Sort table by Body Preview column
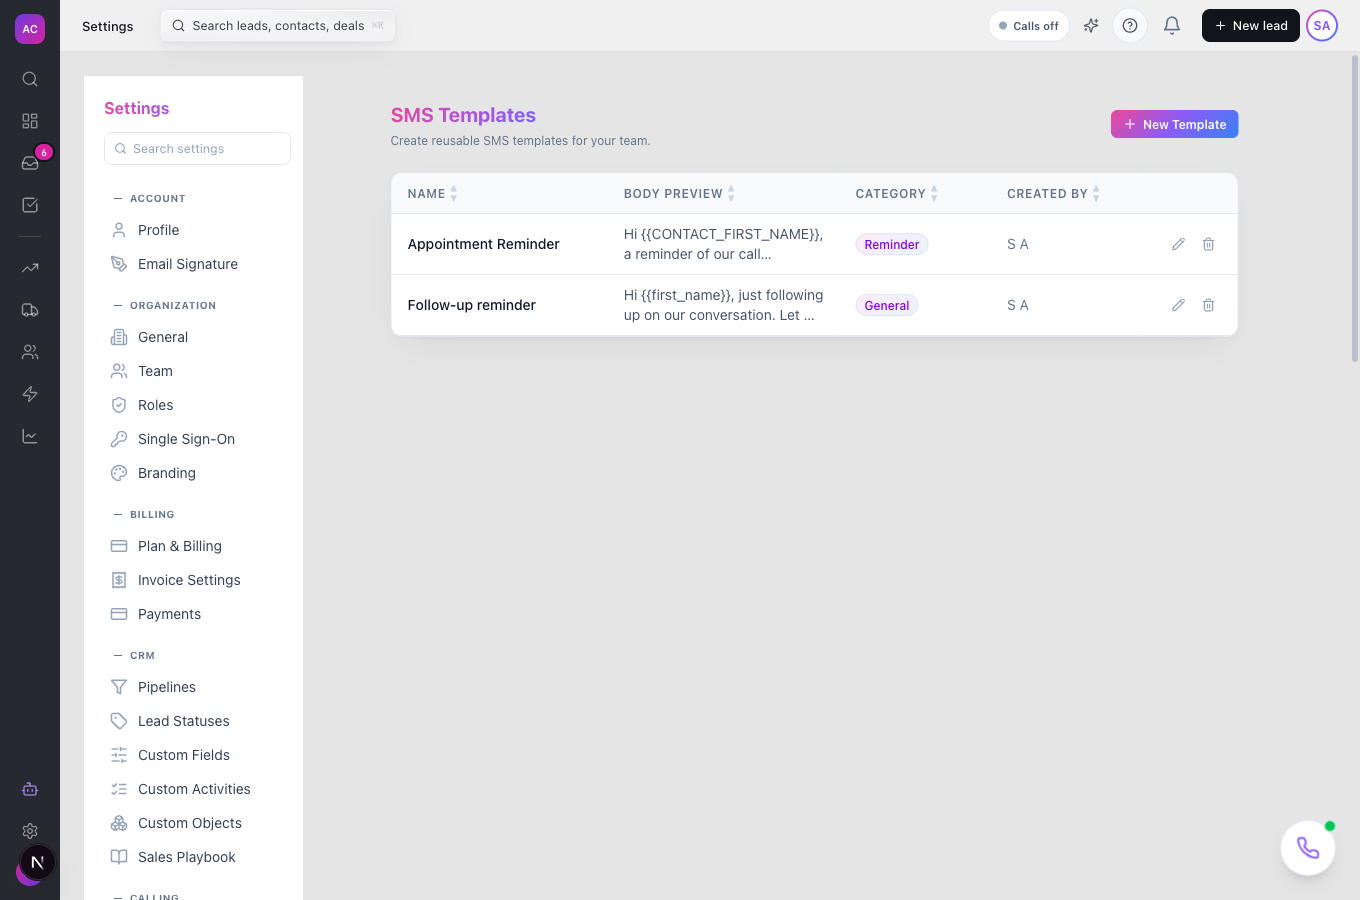1360x900 pixels. tap(679, 194)
